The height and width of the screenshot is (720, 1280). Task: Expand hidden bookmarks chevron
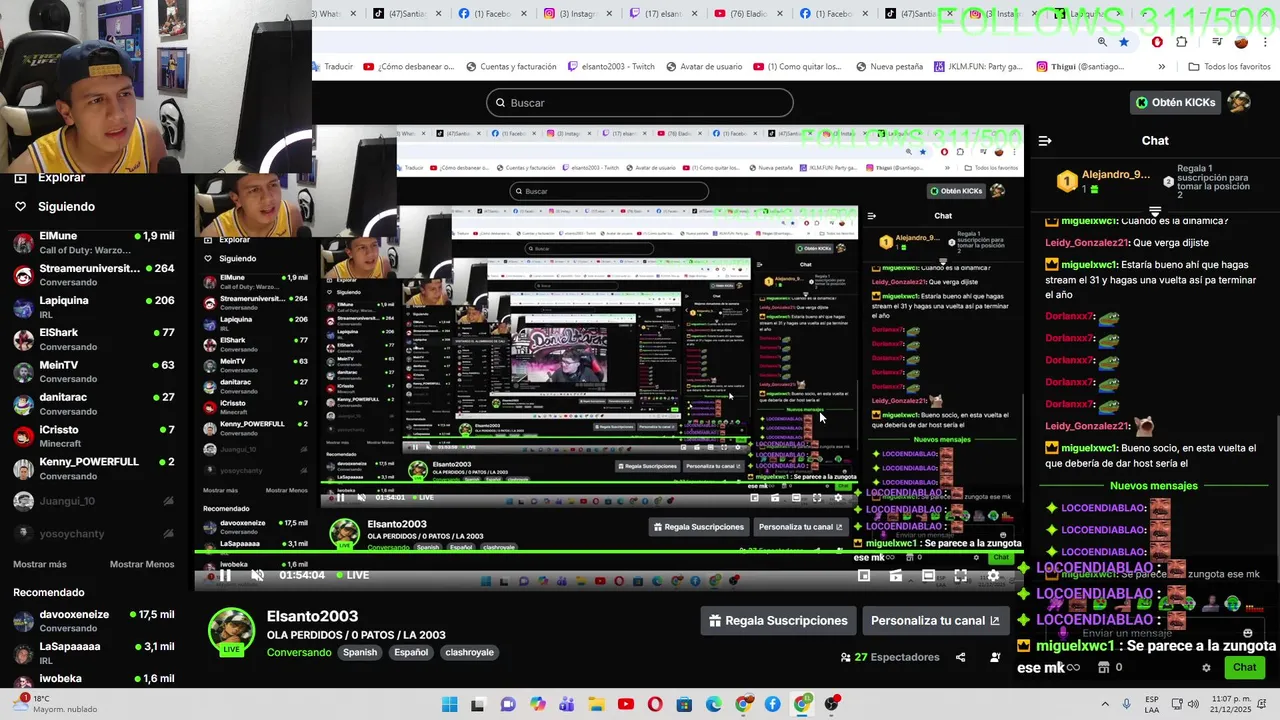pyautogui.click(x=1161, y=66)
